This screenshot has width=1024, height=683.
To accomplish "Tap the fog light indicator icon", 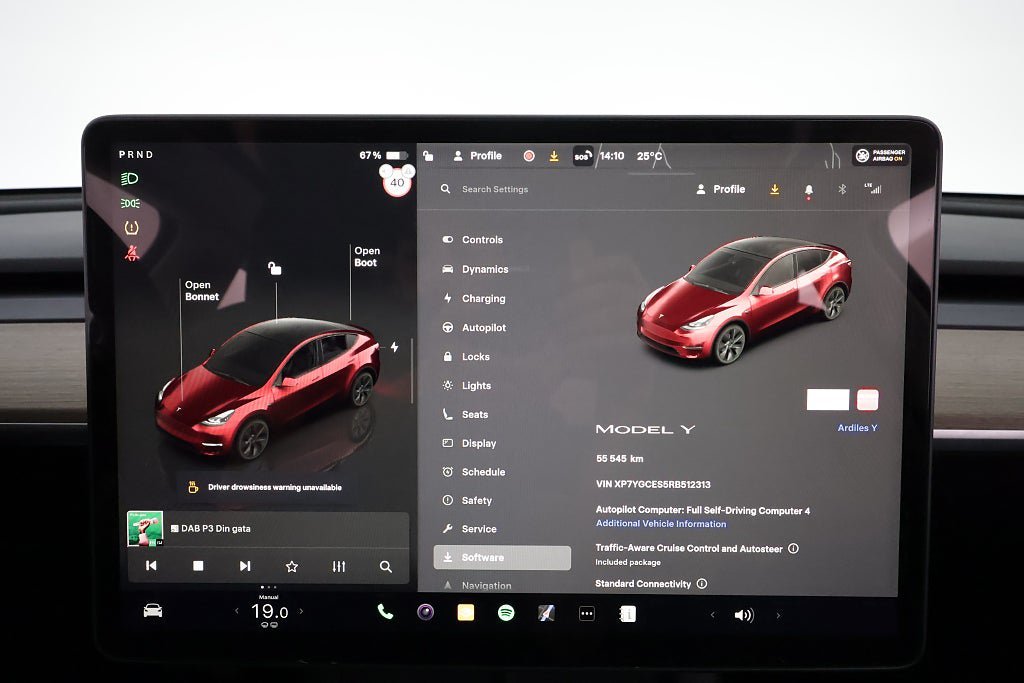I will click(131, 204).
